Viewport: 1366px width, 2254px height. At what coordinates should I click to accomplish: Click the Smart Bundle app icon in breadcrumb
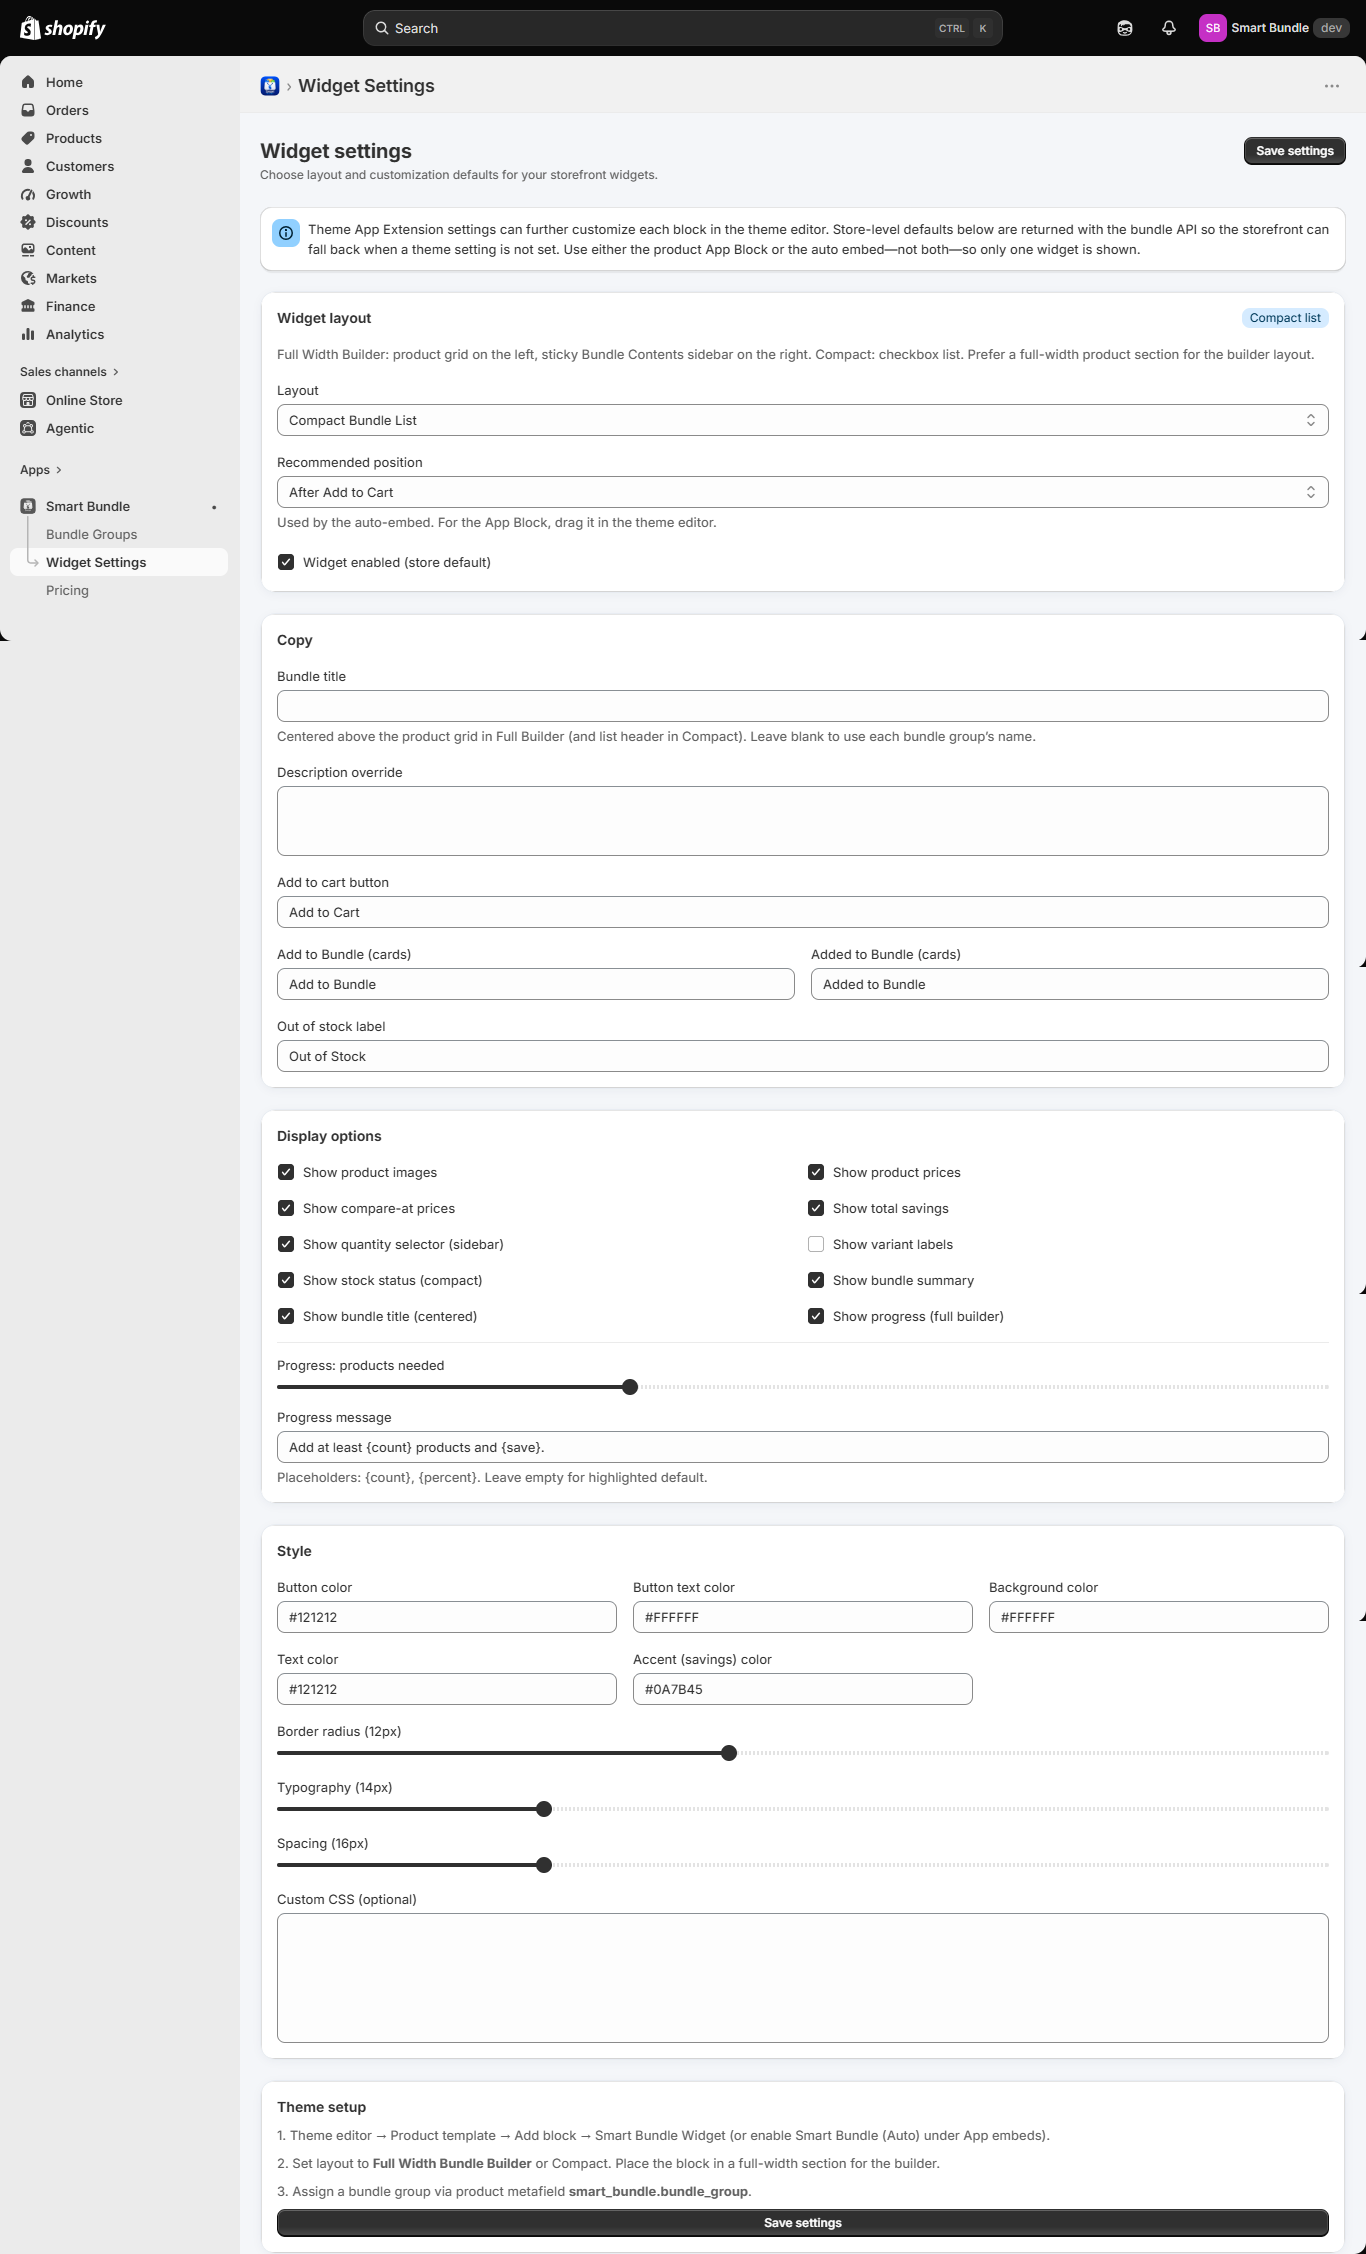pyautogui.click(x=270, y=86)
